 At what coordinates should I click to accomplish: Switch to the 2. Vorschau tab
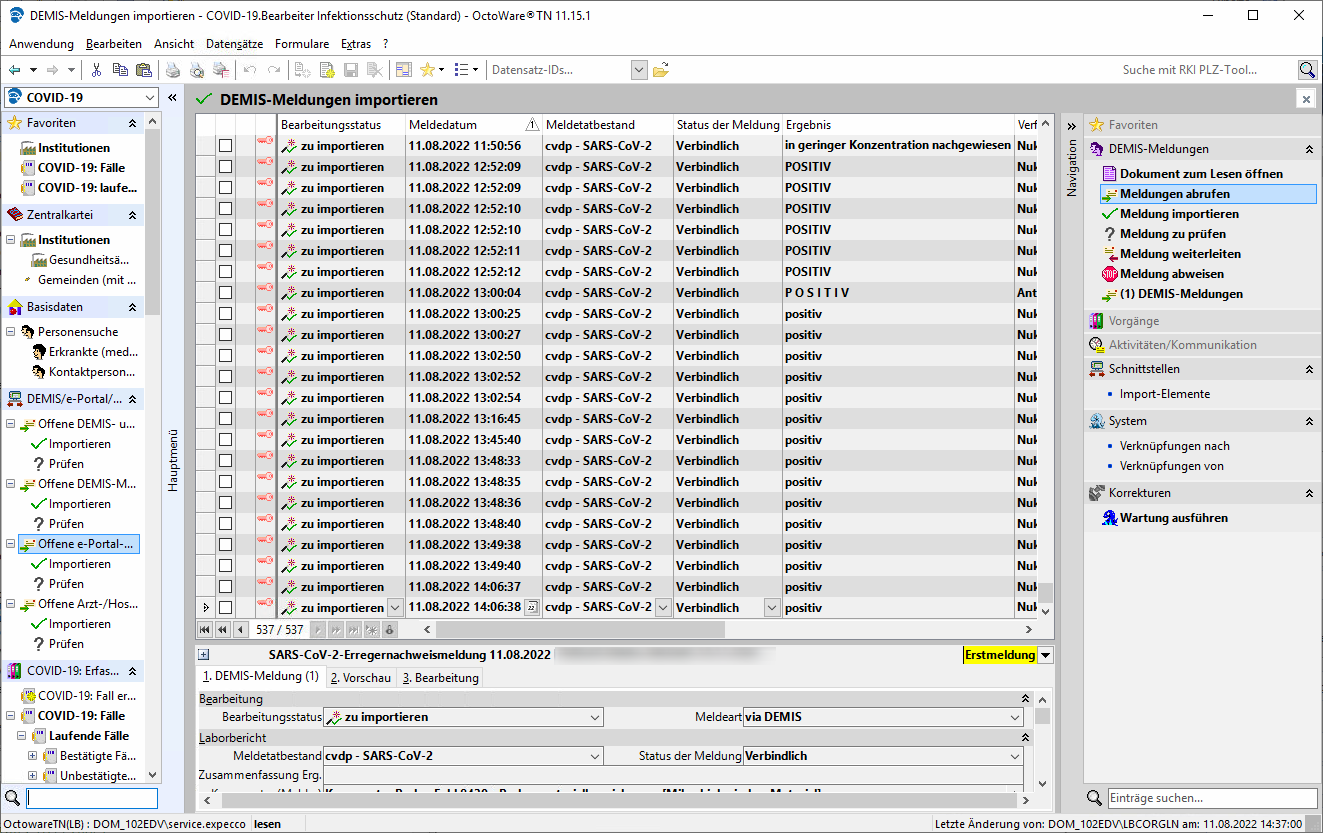(x=361, y=678)
